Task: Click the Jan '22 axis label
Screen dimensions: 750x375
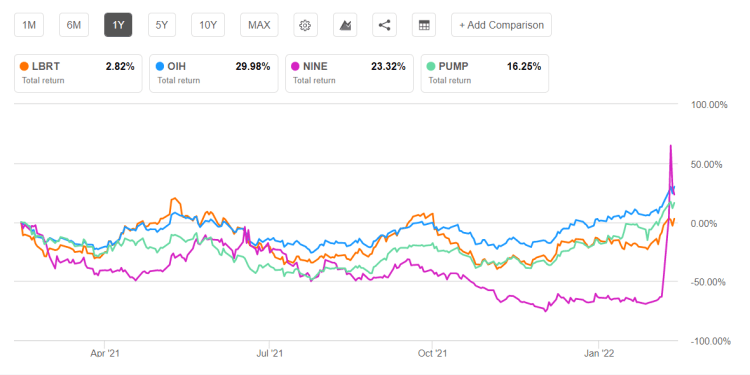Action: 598,354
